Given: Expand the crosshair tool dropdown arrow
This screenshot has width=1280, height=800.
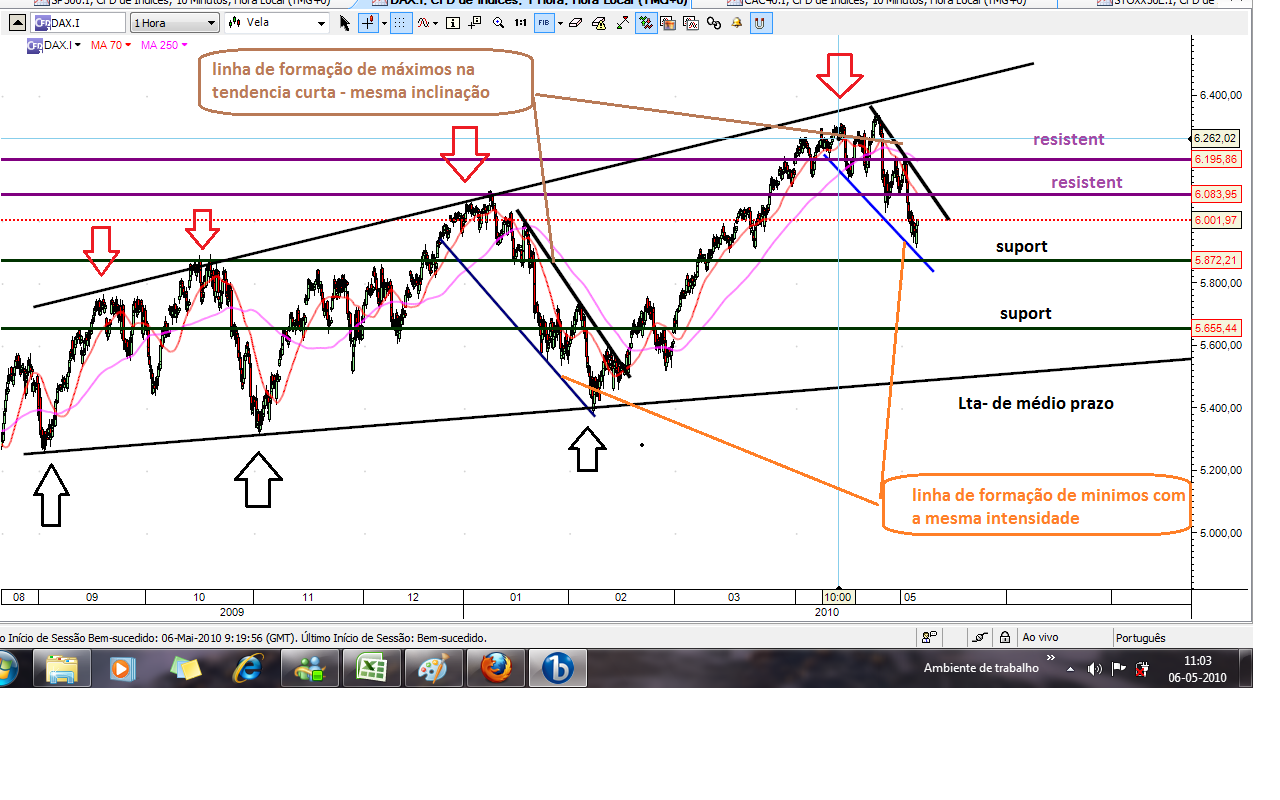Looking at the screenshot, I should pos(384,23).
